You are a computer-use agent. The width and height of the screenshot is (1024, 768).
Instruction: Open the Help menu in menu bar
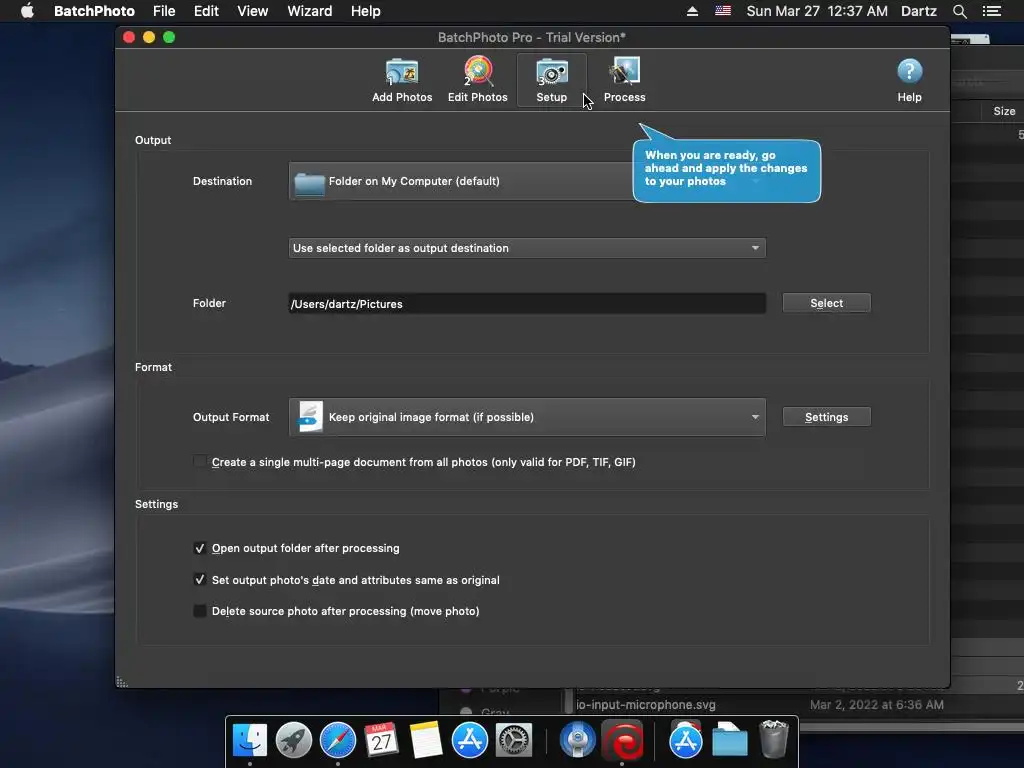[366, 11]
